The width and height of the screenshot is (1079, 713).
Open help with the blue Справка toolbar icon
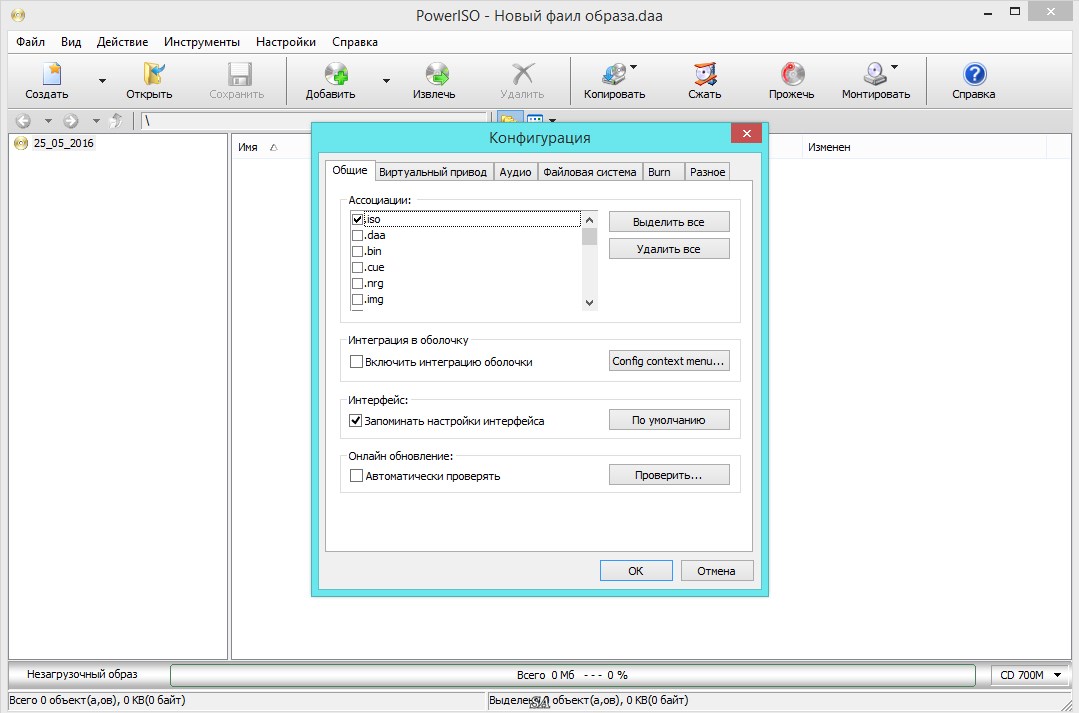tap(974, 74)
